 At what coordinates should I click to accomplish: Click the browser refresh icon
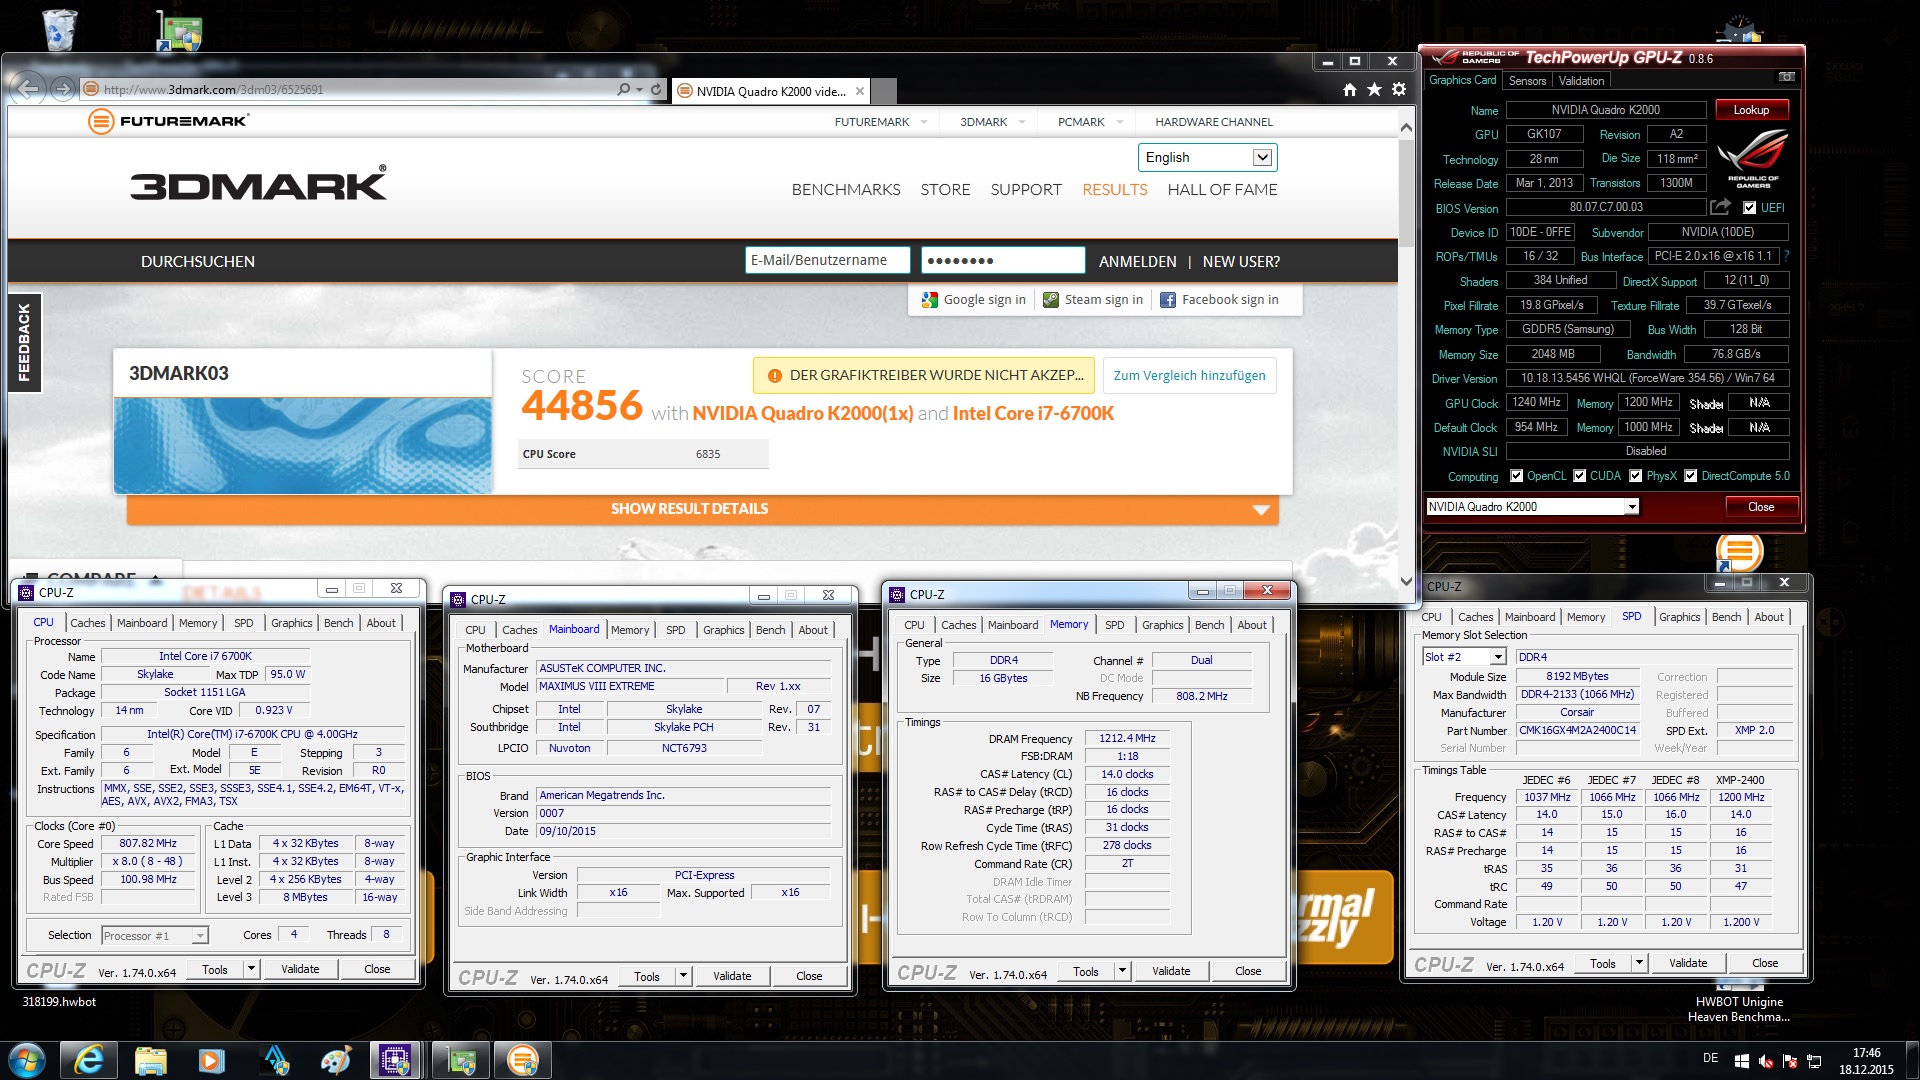[x=656, y=89]
